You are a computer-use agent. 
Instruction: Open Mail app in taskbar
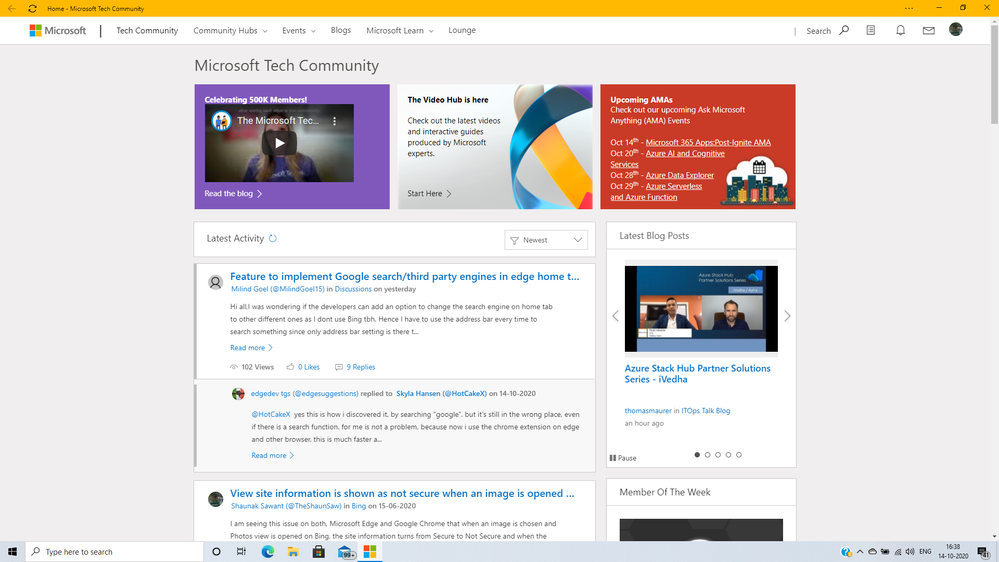[345, 552]
